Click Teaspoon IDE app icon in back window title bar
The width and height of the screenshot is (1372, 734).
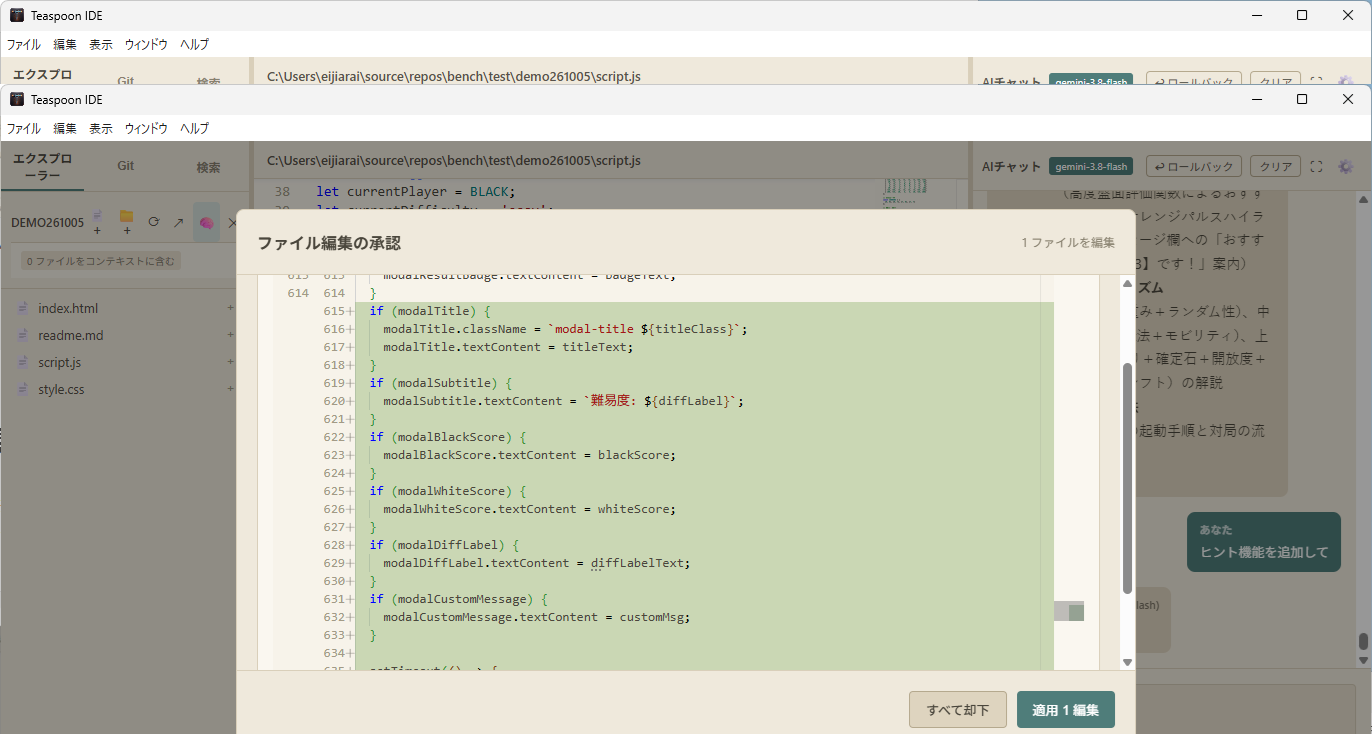point(17,15)
